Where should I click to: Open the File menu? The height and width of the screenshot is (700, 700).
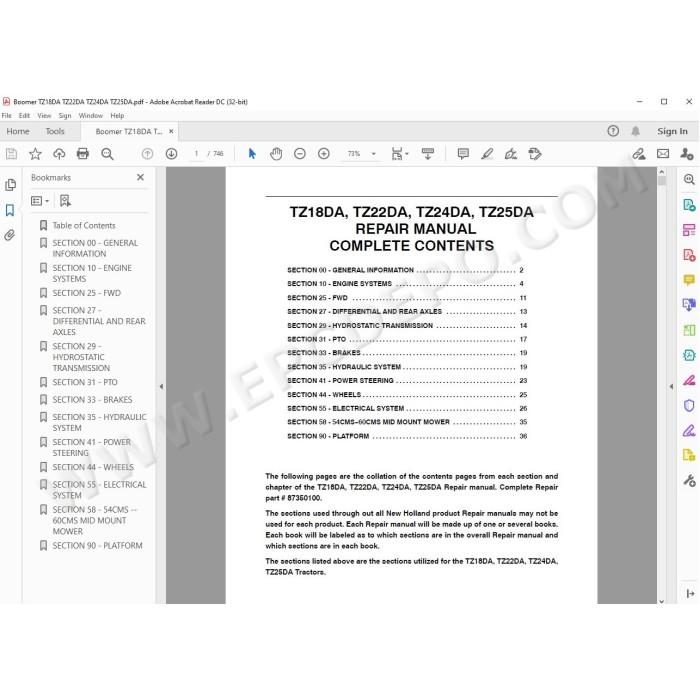[x=7, y=116]
